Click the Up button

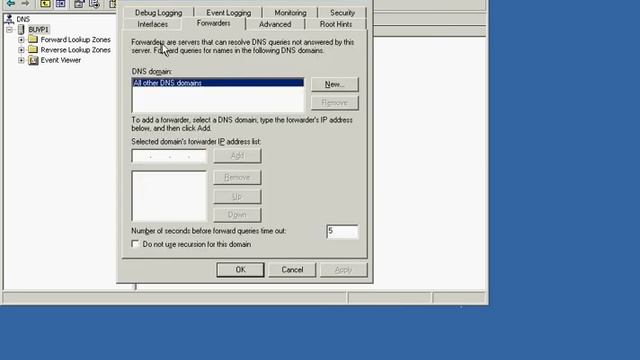pos(237,197)
